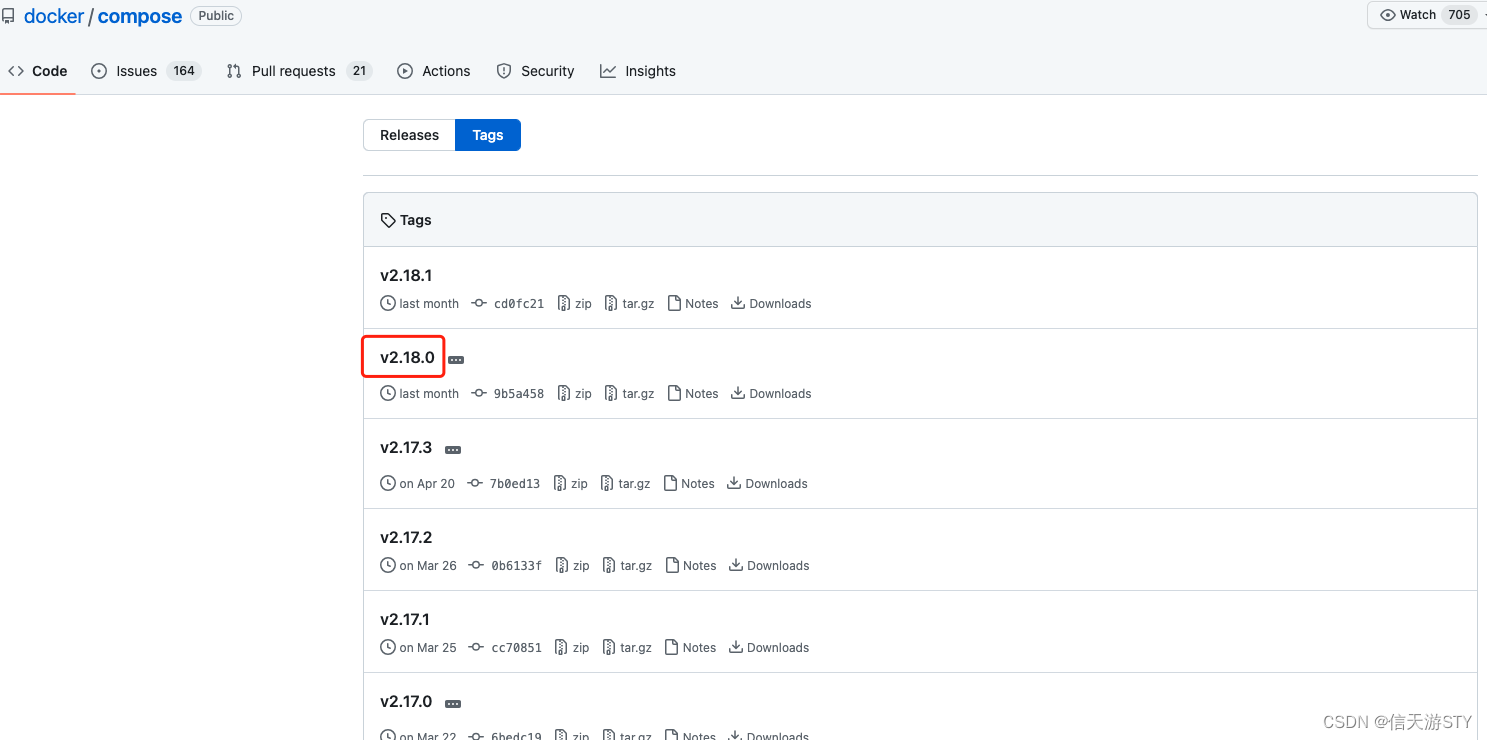The width and height of the screenshot is (1487, 740).
Task: Click the clock icon under v2.17.1
Action: pyautogui.click(x=388, y=647)
